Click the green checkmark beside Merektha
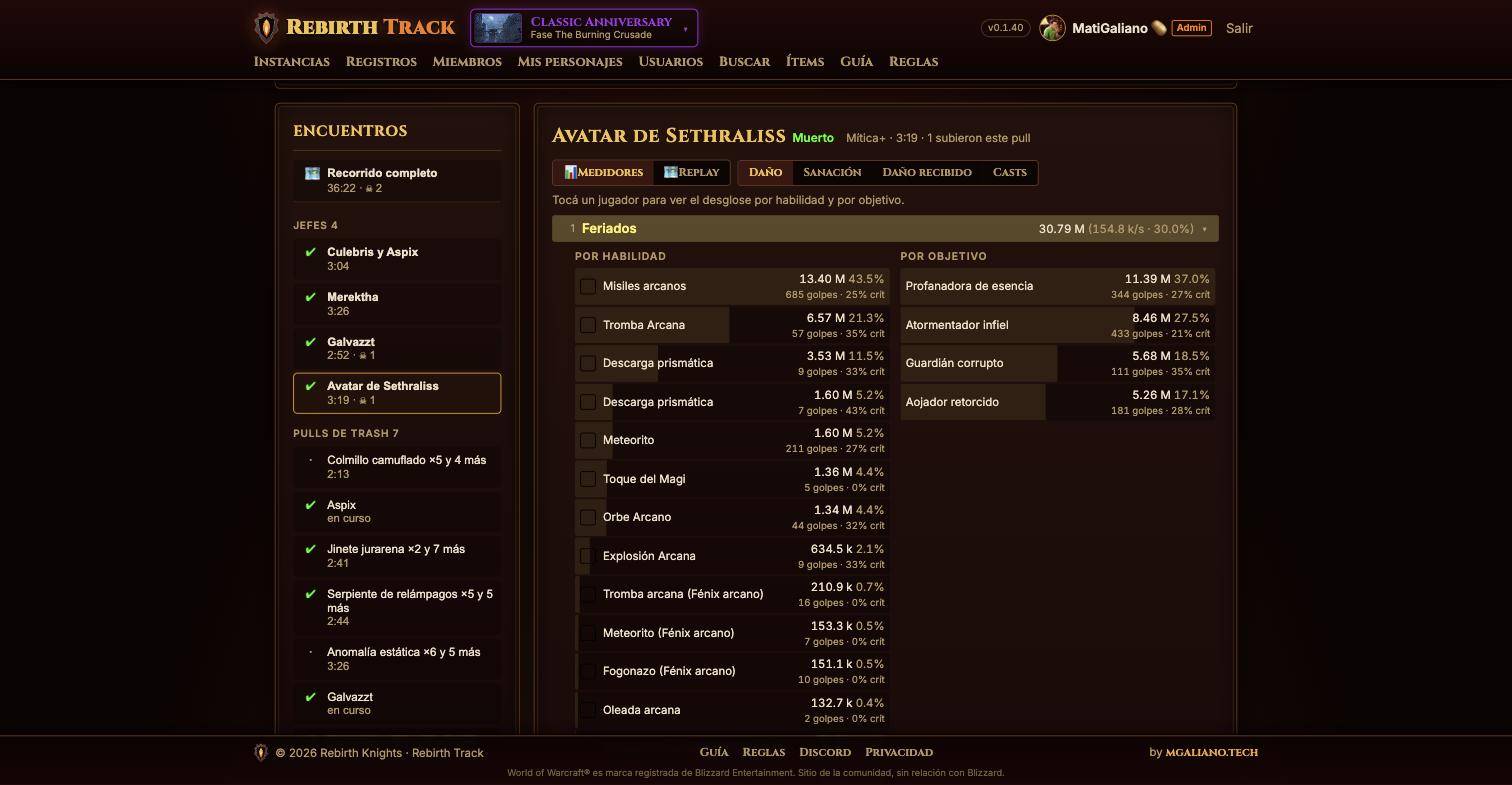Image resolution: width=1512 pixels, height=785 pixels. [x=311, y=298]
